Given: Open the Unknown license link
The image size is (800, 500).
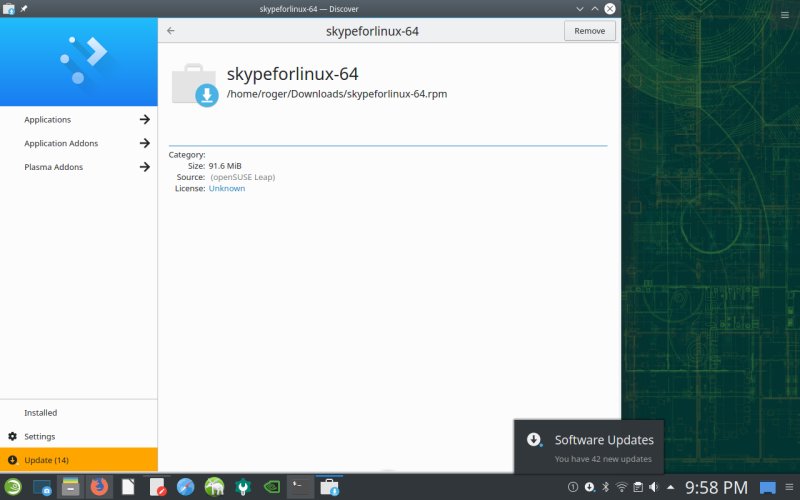Looking at the screenshot, I should [x=227, y=188].
